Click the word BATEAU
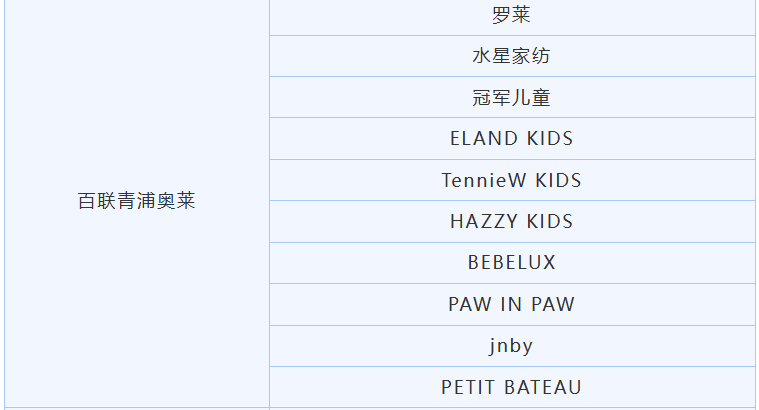Image resolution: width=759 pixels, height=410 pixels. (x=543, y=387)
